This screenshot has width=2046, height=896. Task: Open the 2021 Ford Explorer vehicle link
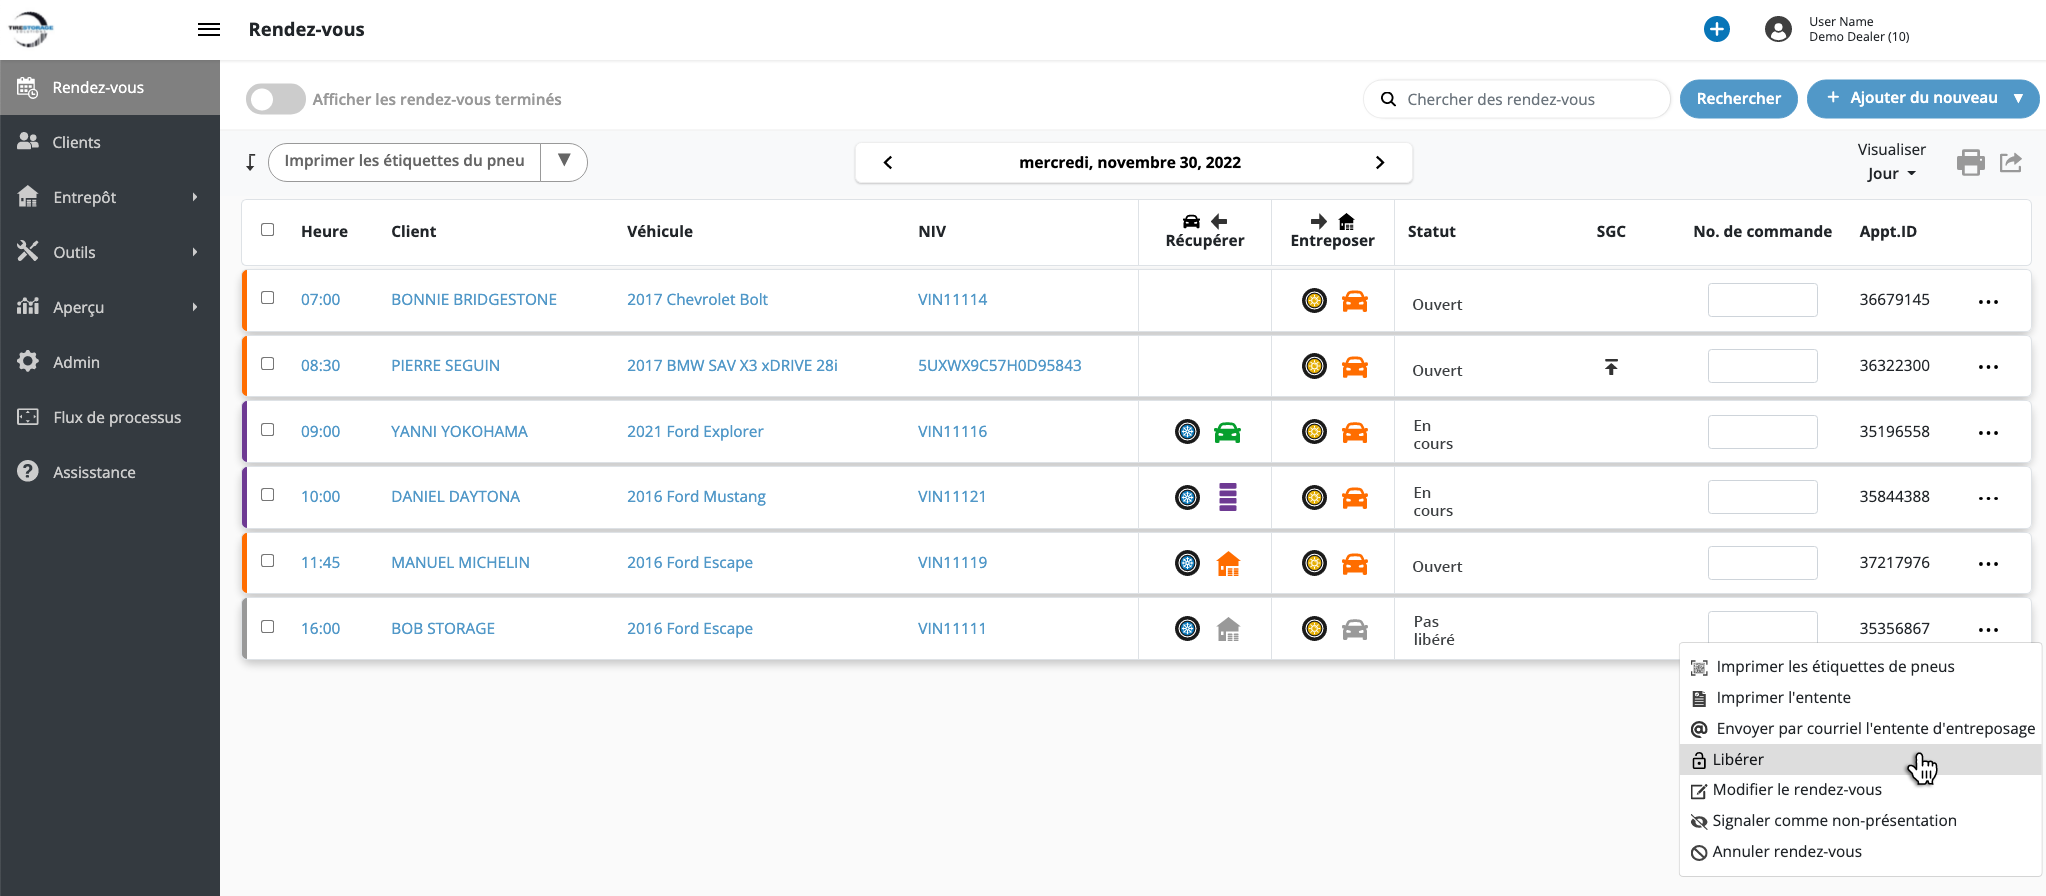[695, 432]
